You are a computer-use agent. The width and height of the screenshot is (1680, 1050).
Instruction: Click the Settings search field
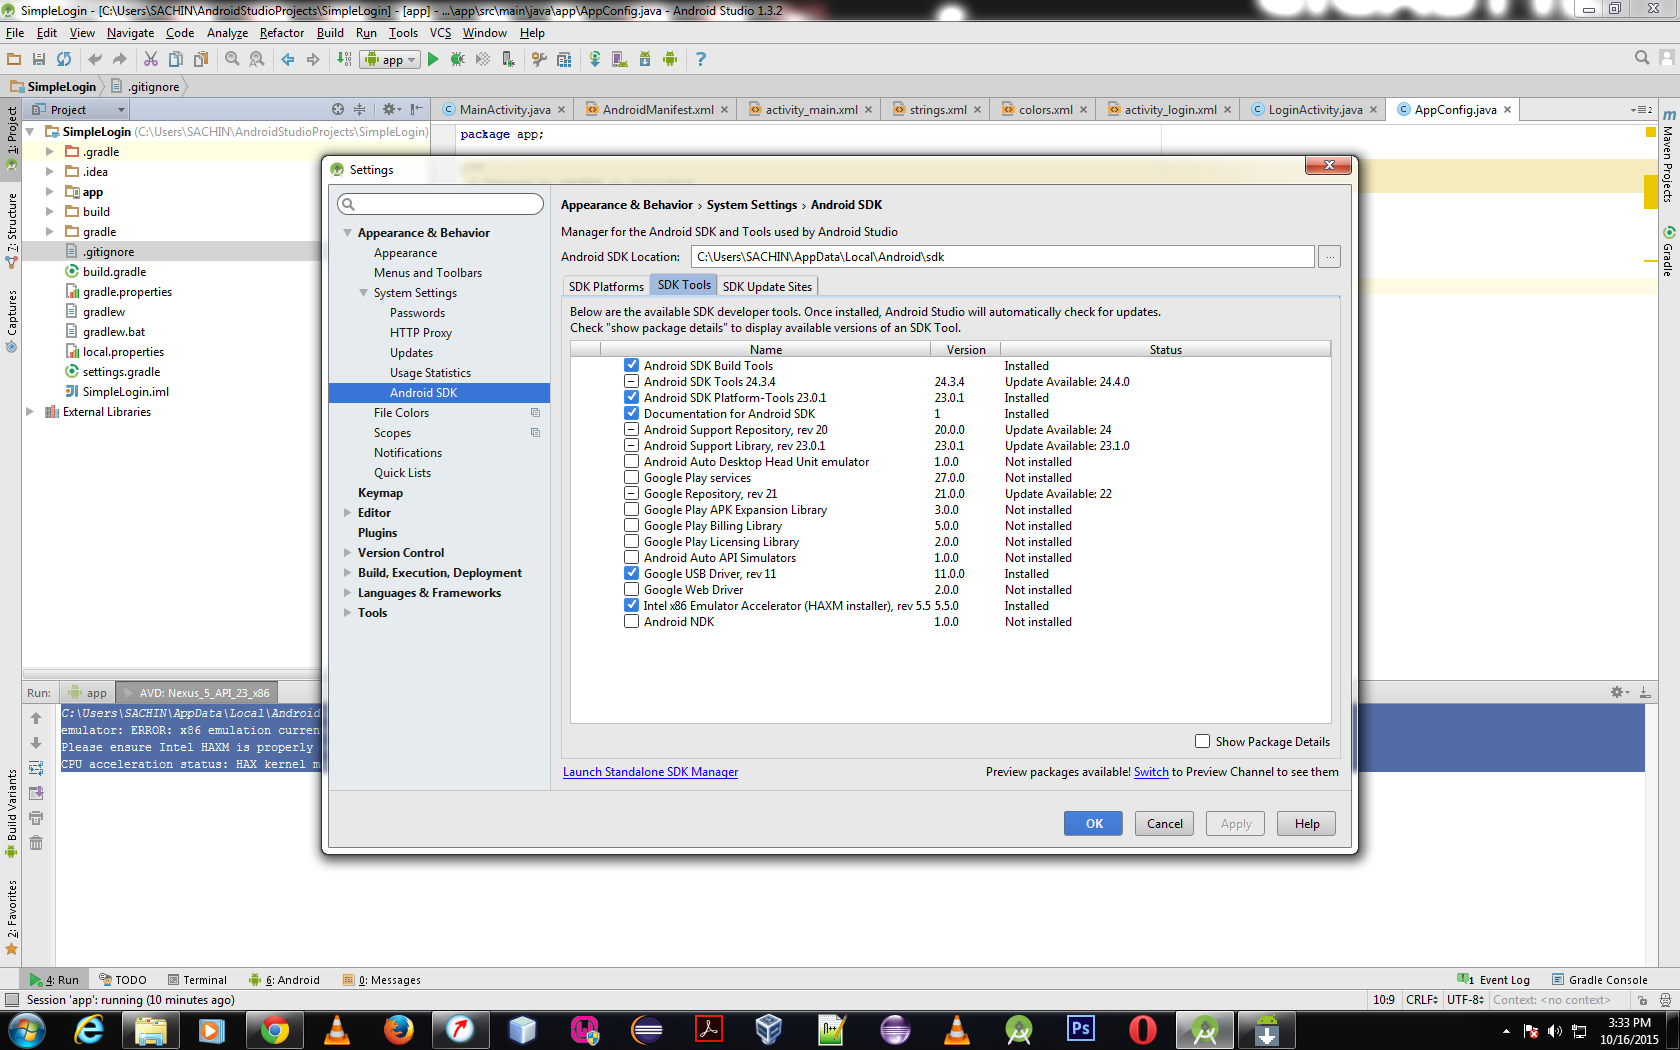click(441, 204)
